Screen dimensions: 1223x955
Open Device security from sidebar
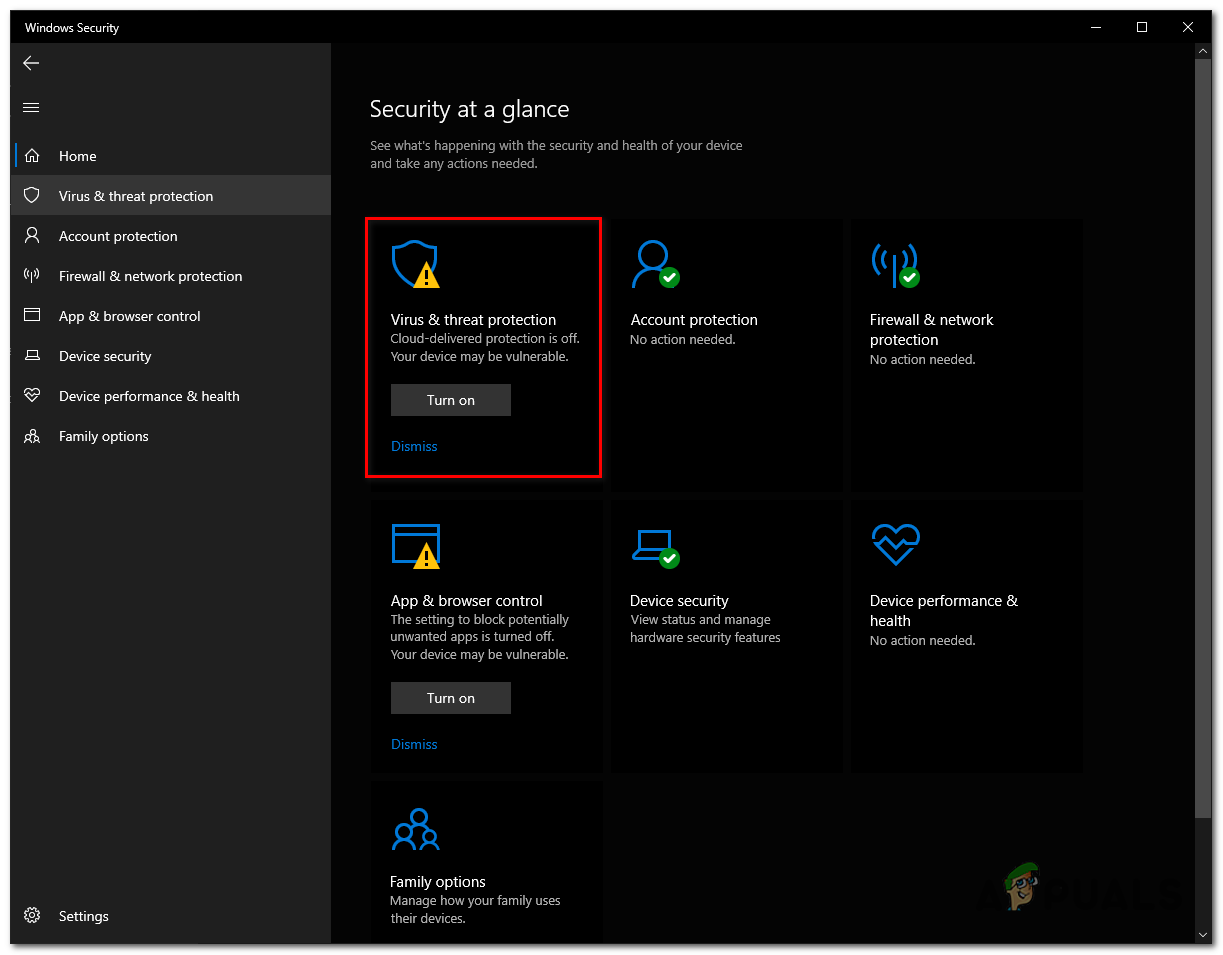click(105, 356)
